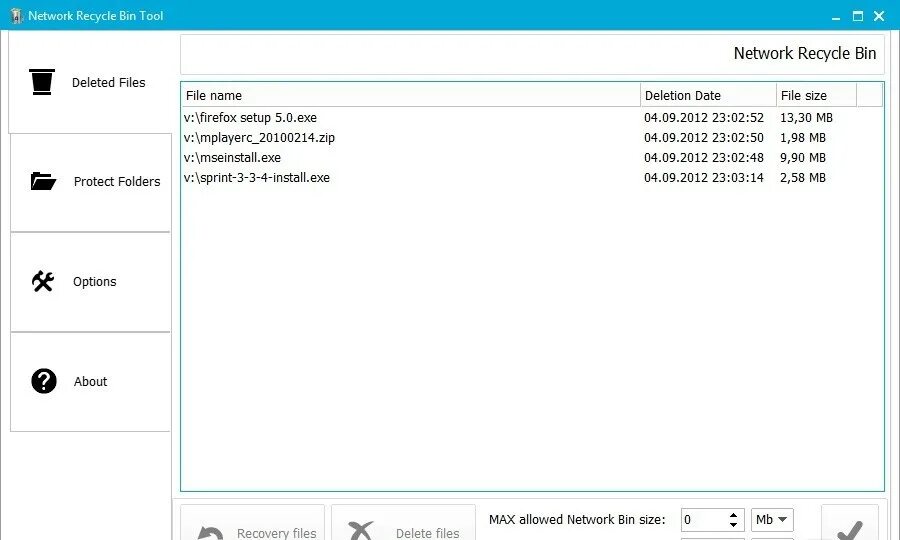900x540 pixels.
Task: Click the deletion date 04.09.2012 23:02:50
Action: coord(704,138)
